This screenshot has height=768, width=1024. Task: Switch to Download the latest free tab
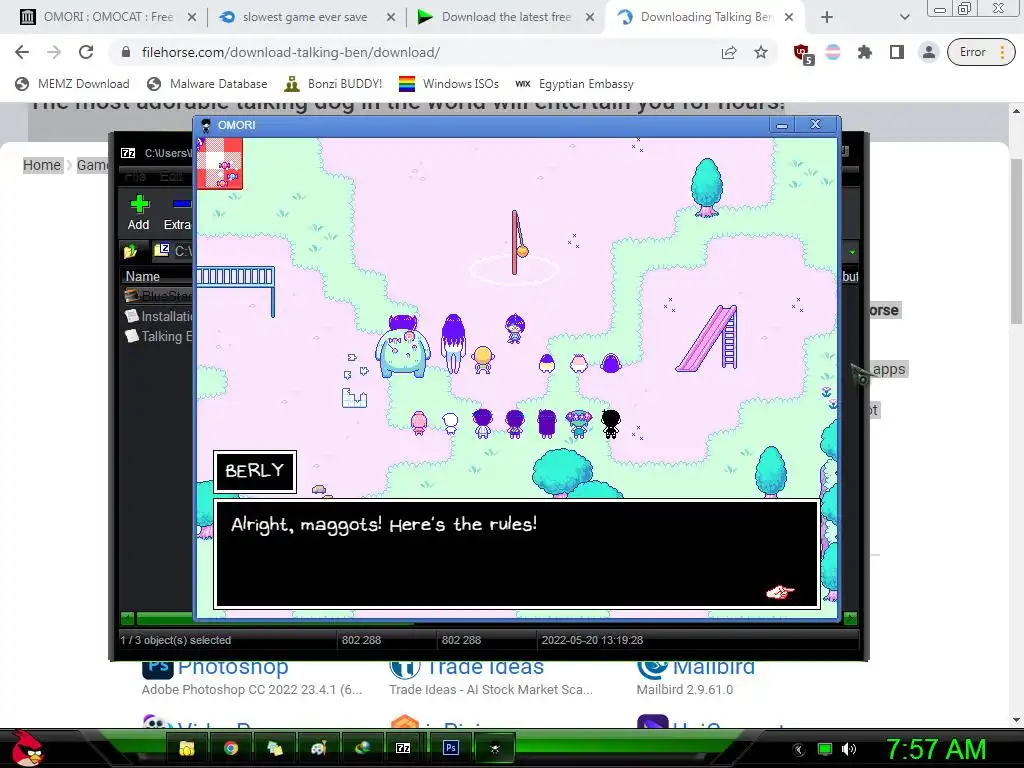pyautogui.click(x=505, y=17)
